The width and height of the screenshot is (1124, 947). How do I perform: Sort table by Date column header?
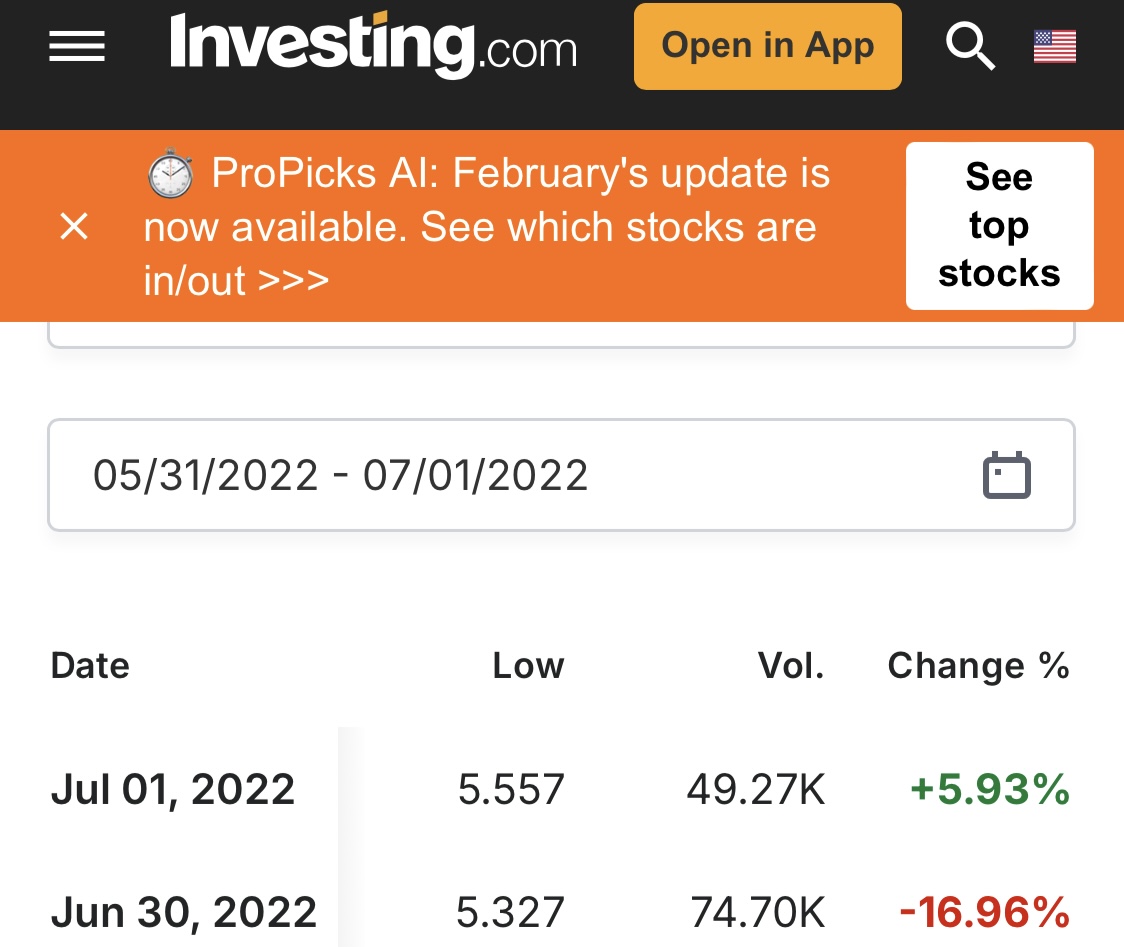tap(90, 666)
